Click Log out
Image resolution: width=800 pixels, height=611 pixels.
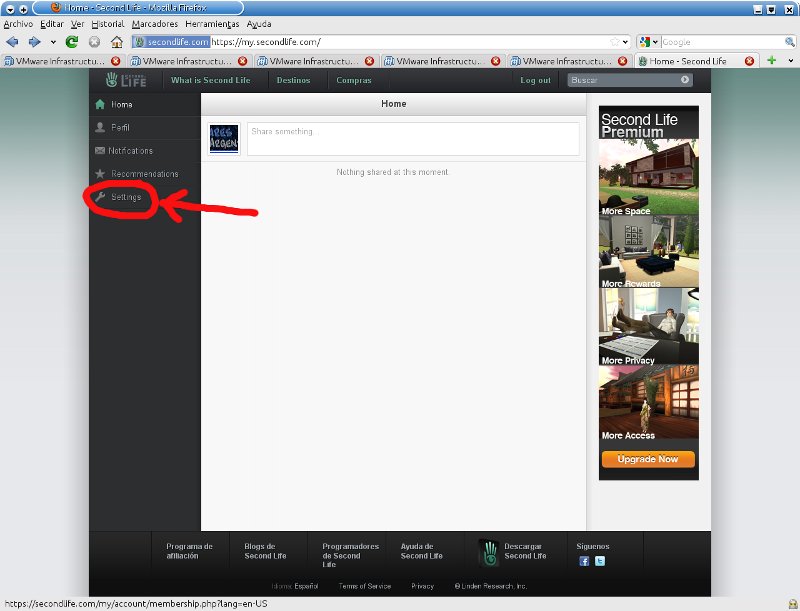tap(535, 80)
